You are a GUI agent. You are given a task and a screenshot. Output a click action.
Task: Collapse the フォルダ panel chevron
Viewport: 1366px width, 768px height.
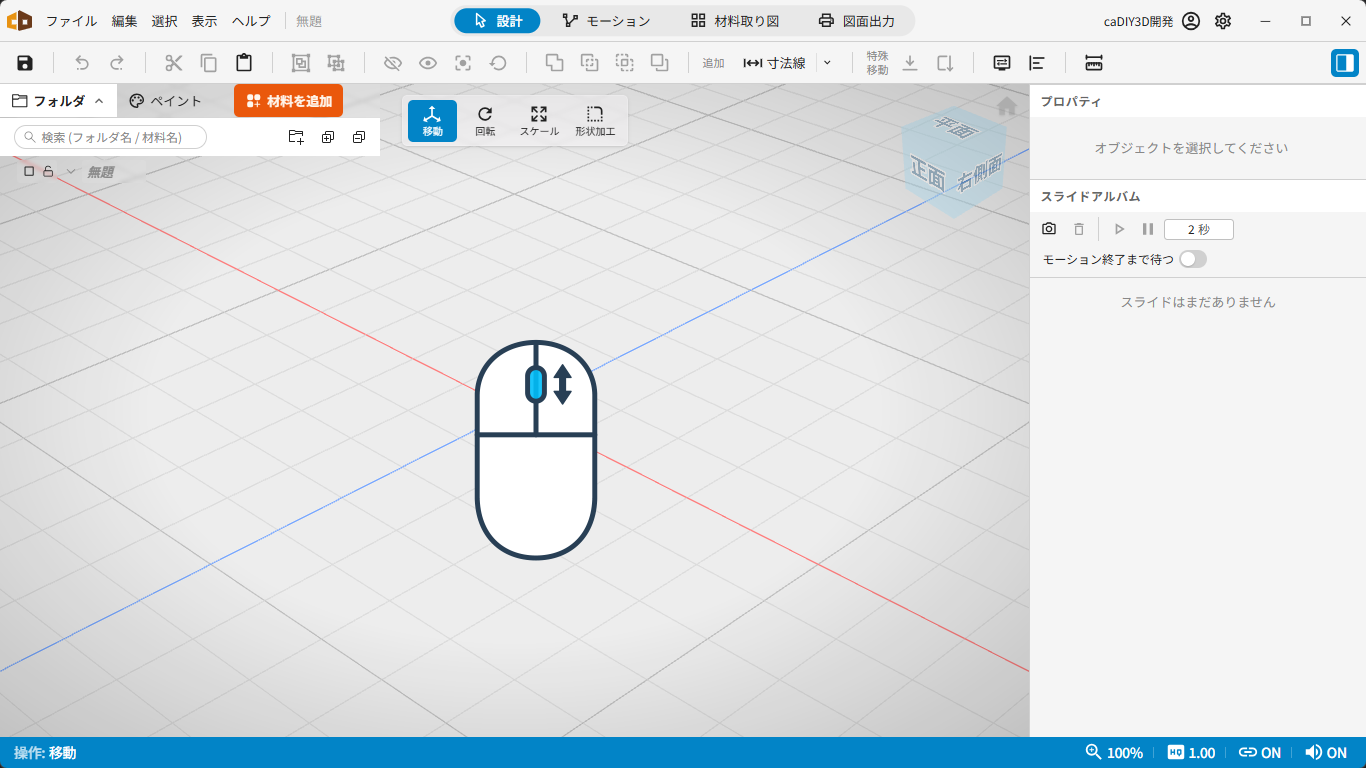click(x=99, y=101)
